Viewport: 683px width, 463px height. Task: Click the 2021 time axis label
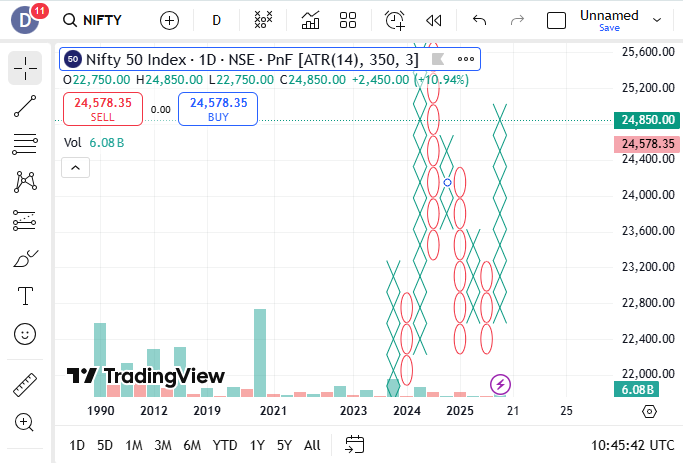pyautogui.click(x=273, y=411)
